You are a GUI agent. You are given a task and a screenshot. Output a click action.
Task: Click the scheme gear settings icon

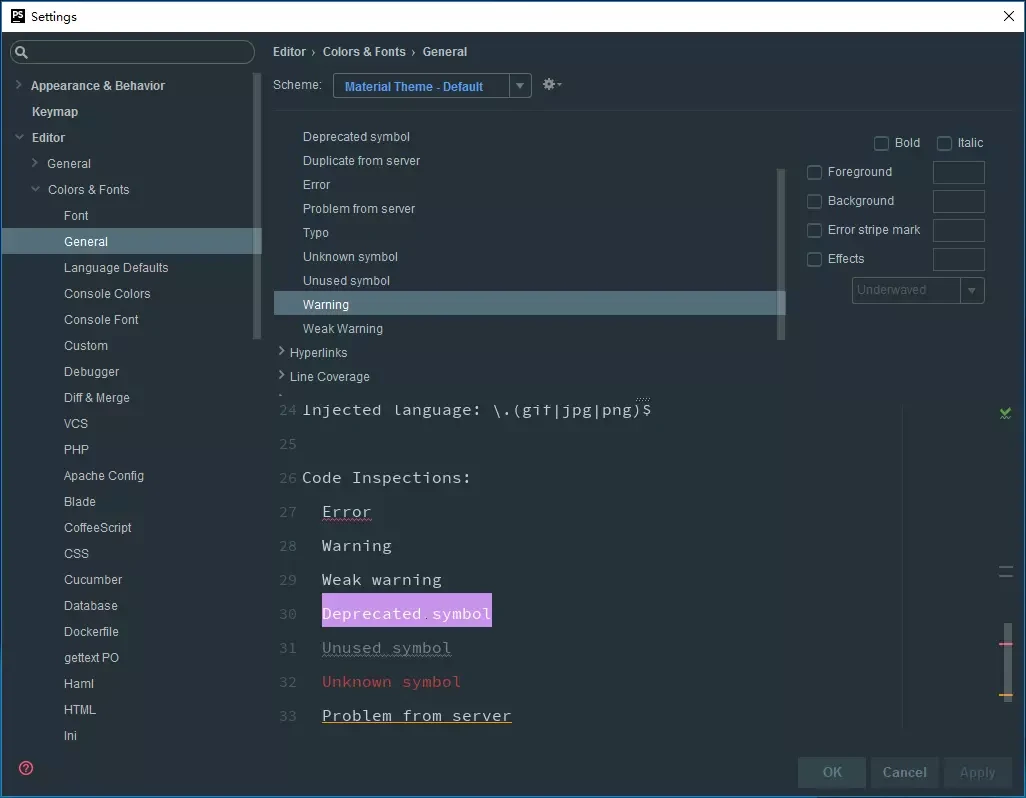click(551, 85)
